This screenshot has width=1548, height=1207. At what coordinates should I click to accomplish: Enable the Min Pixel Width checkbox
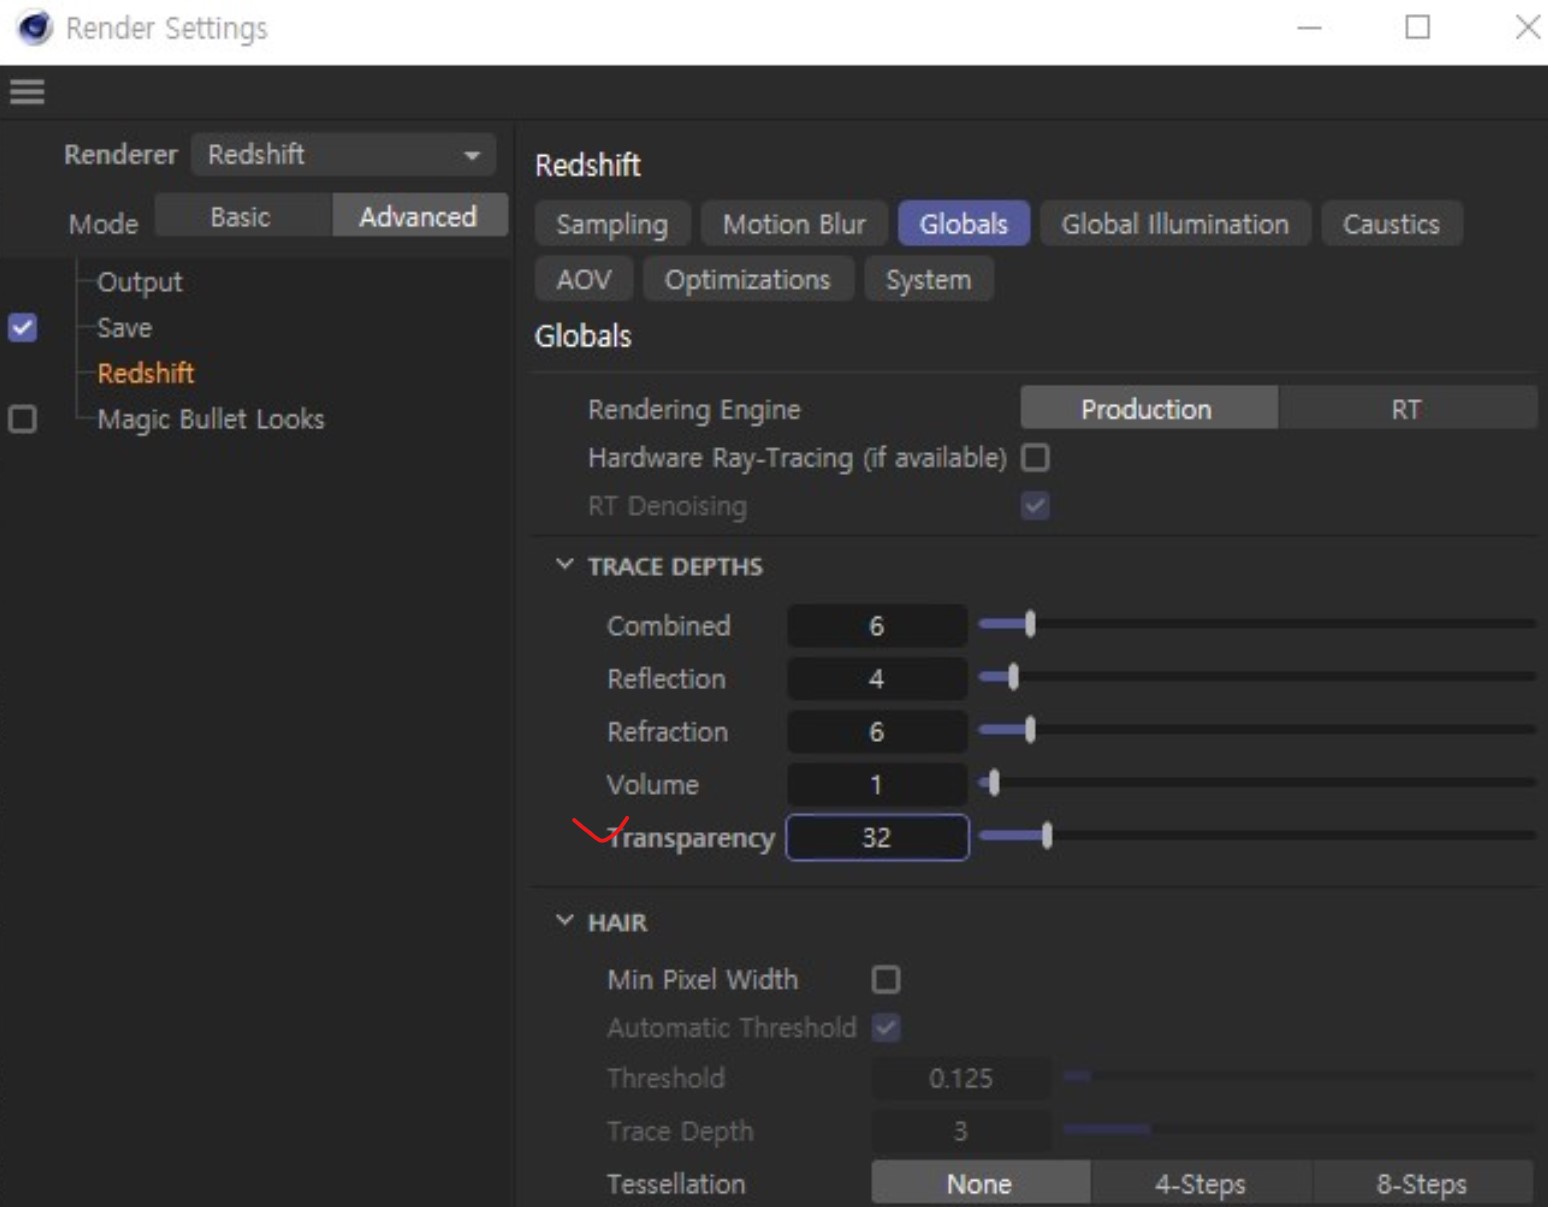pos(886,980)
